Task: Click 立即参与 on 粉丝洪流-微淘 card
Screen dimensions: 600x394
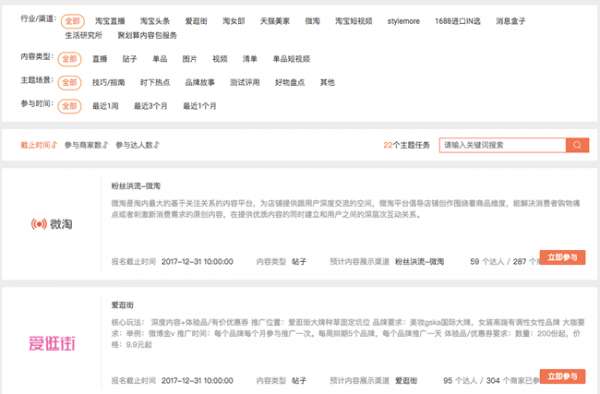Action: coord(562,257)
